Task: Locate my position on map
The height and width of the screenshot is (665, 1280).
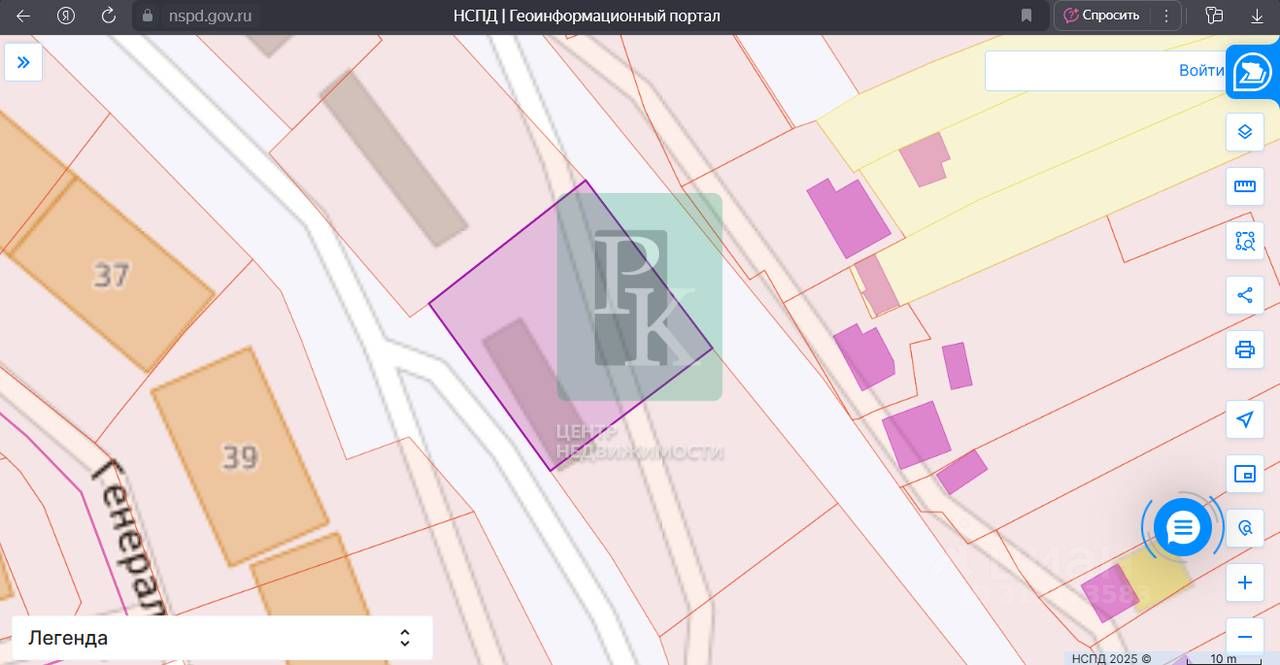Action: (x=1245, y=419)
